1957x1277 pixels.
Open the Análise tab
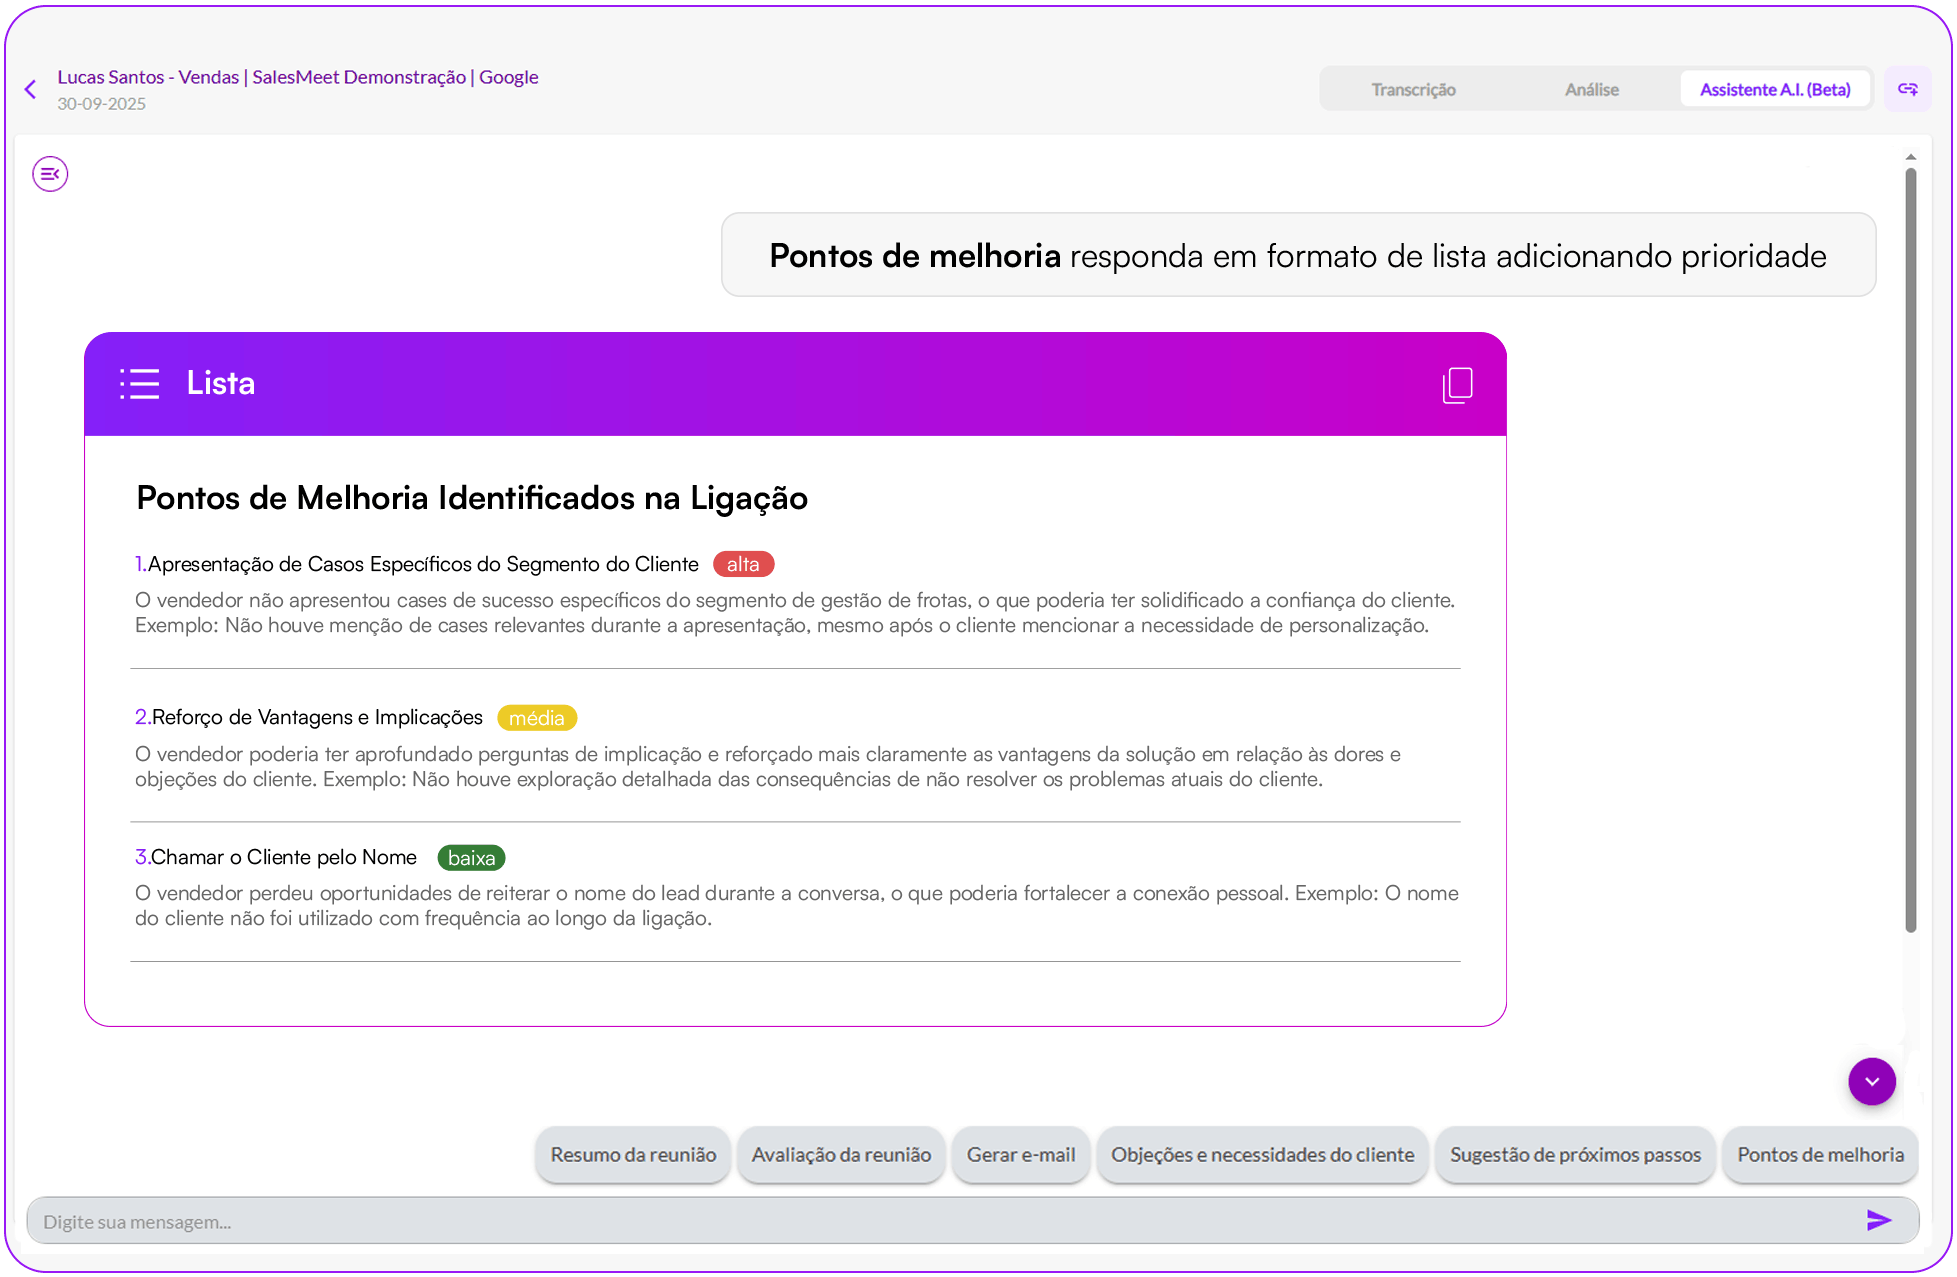coord(1591,90)
